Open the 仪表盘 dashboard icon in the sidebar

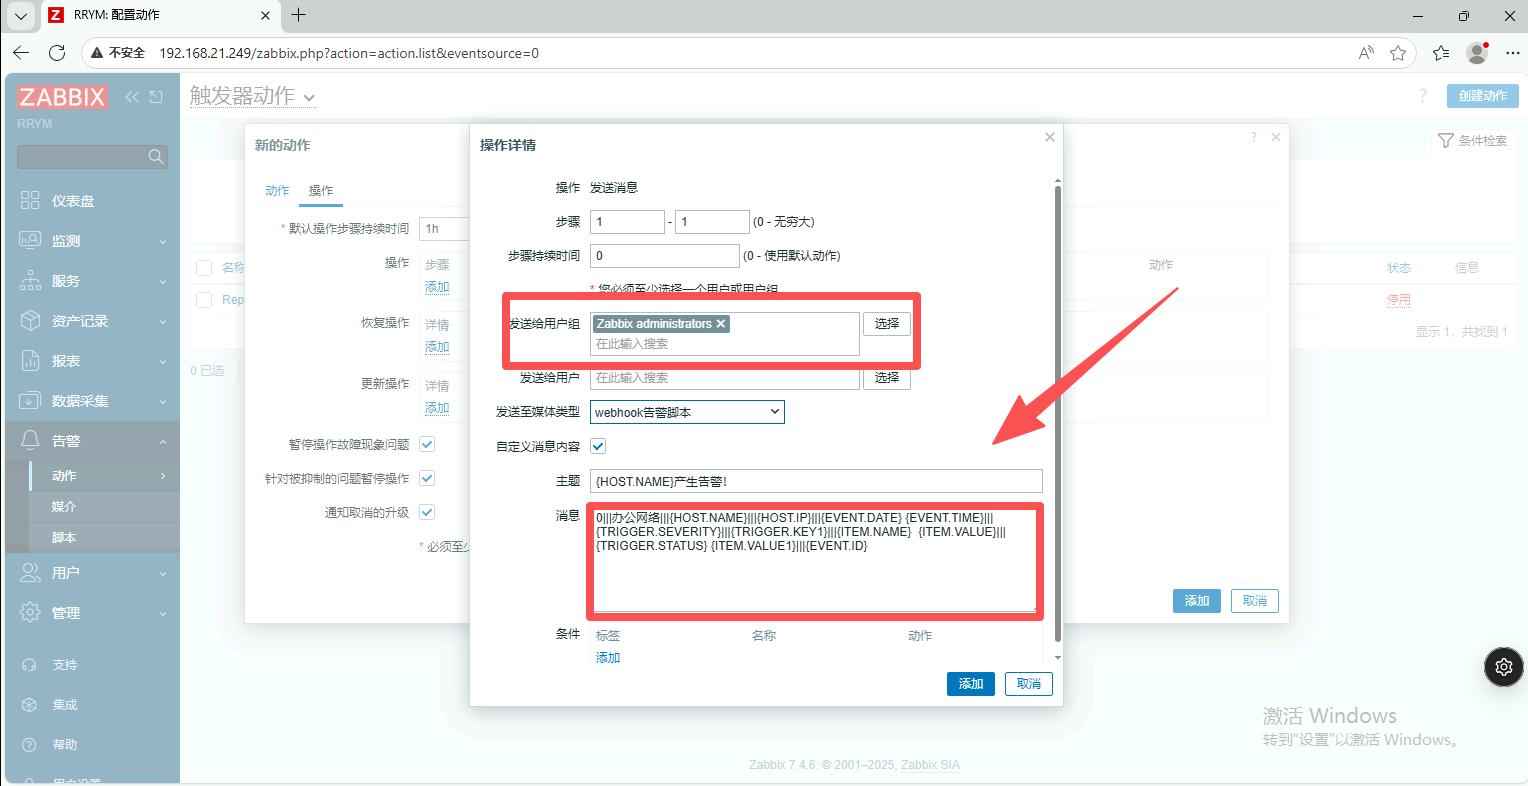30,201
